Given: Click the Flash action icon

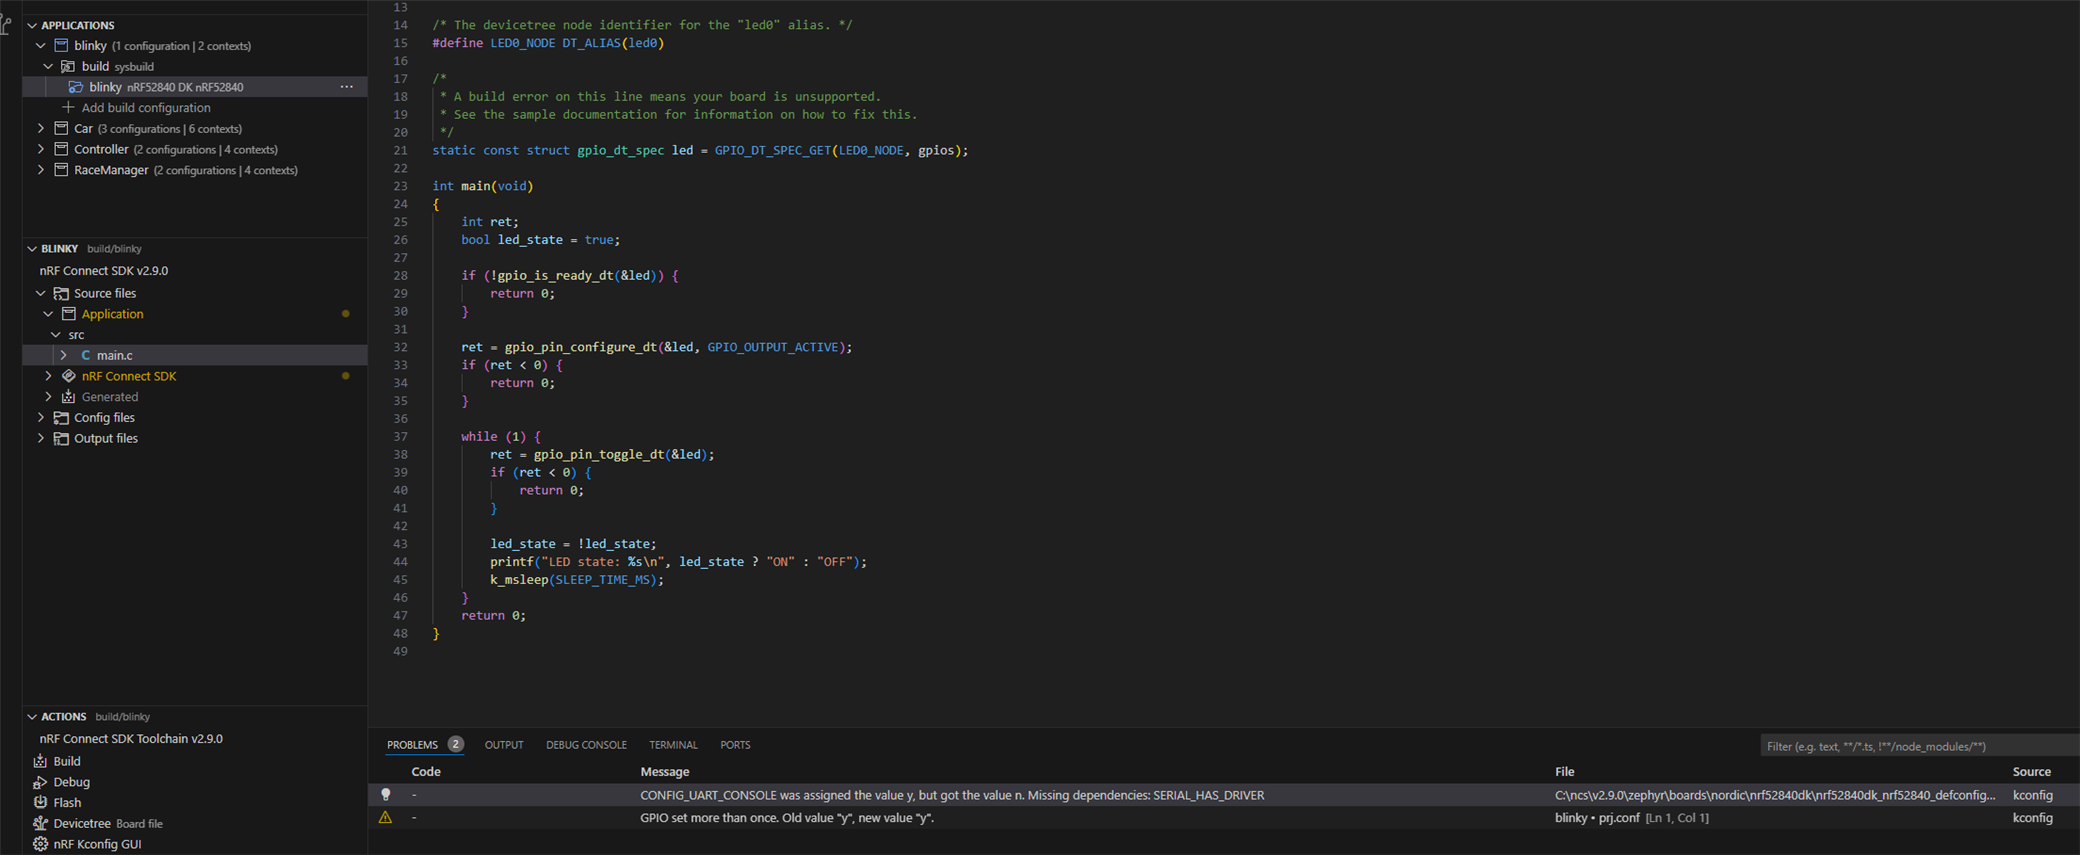Looking at the screenshot, I should 40,802.
